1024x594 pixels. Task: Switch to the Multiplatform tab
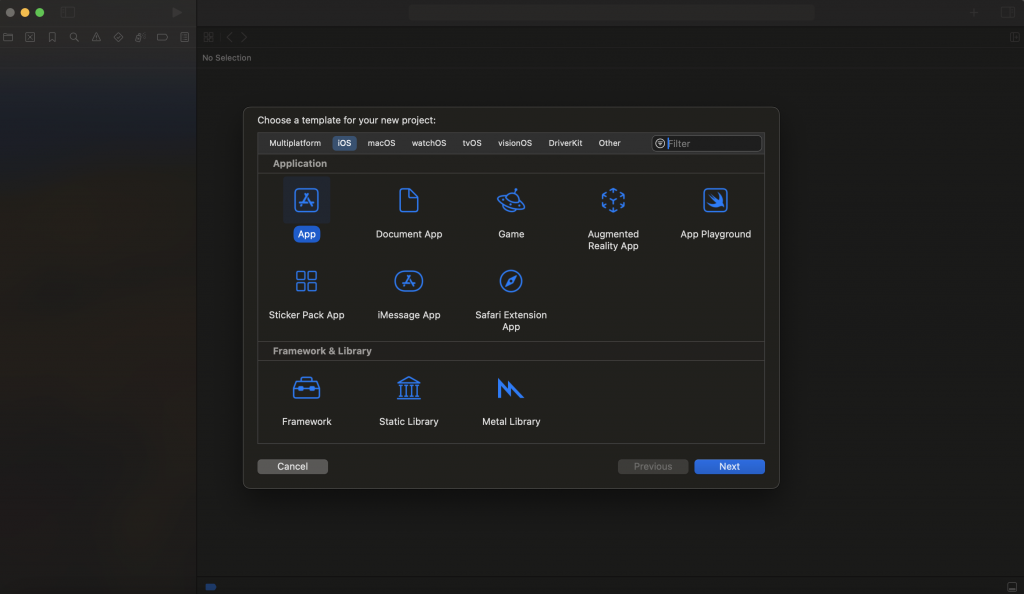click(295, 143)
